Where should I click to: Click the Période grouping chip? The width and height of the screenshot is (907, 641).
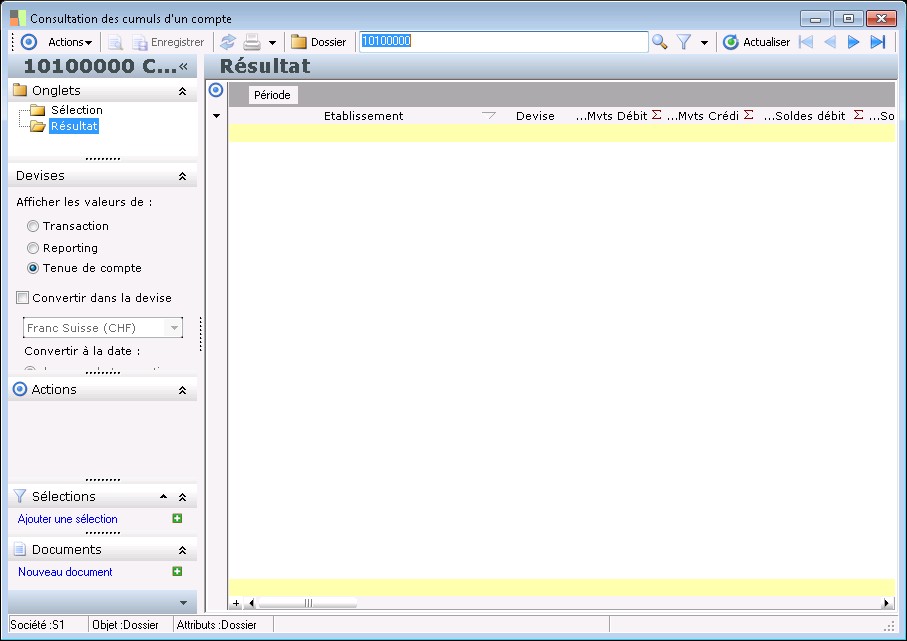click(272, 95)
